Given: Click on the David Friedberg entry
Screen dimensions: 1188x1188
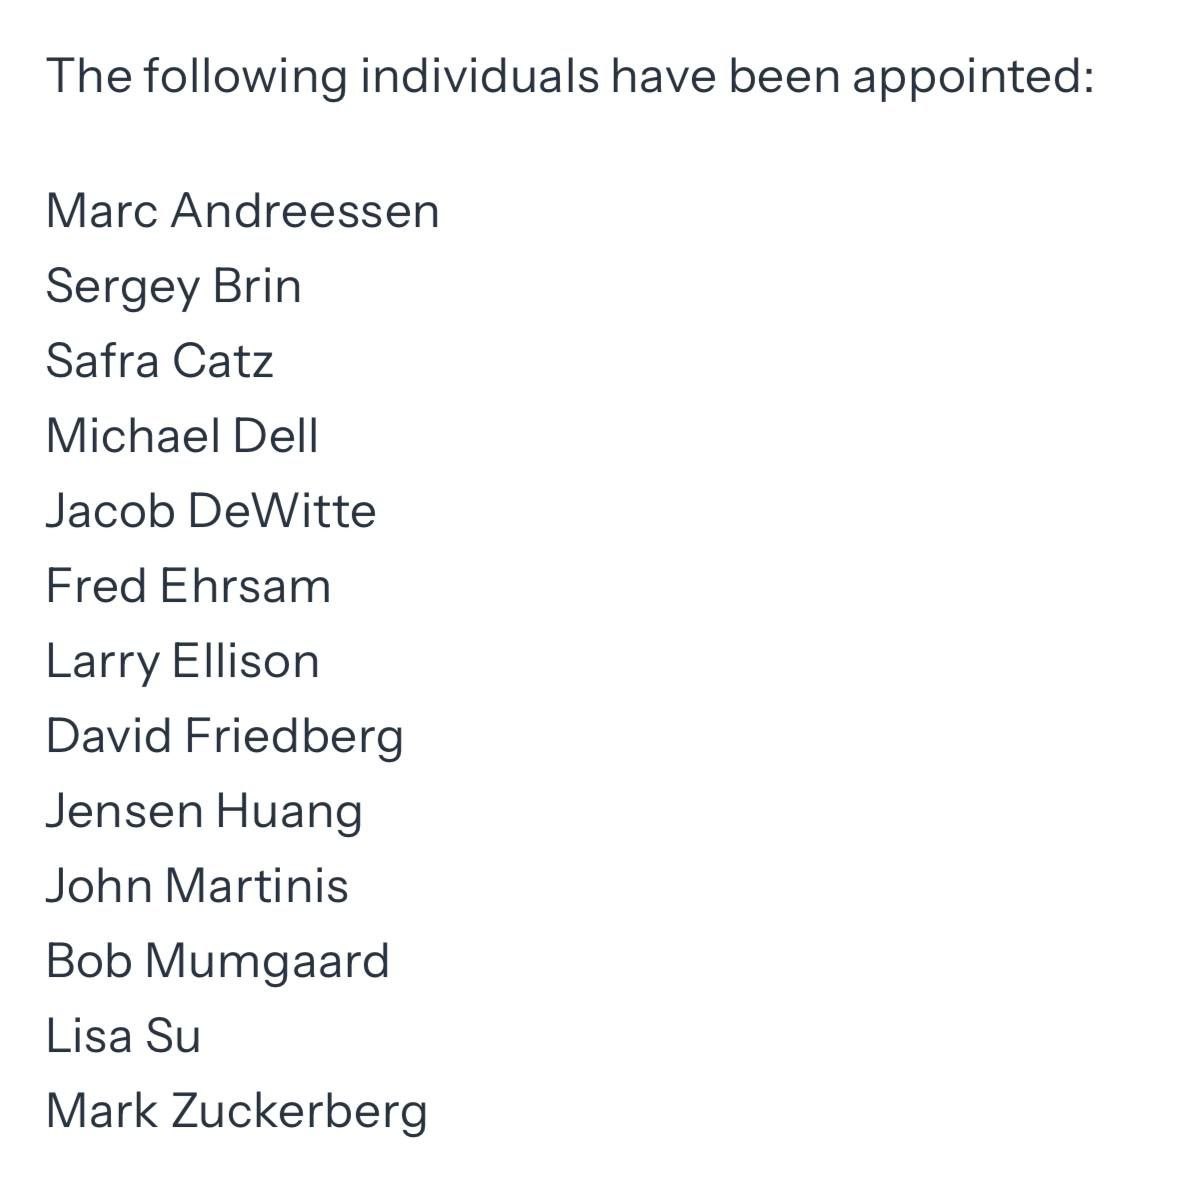Looking at the screenshot, I should pos(224,736).
